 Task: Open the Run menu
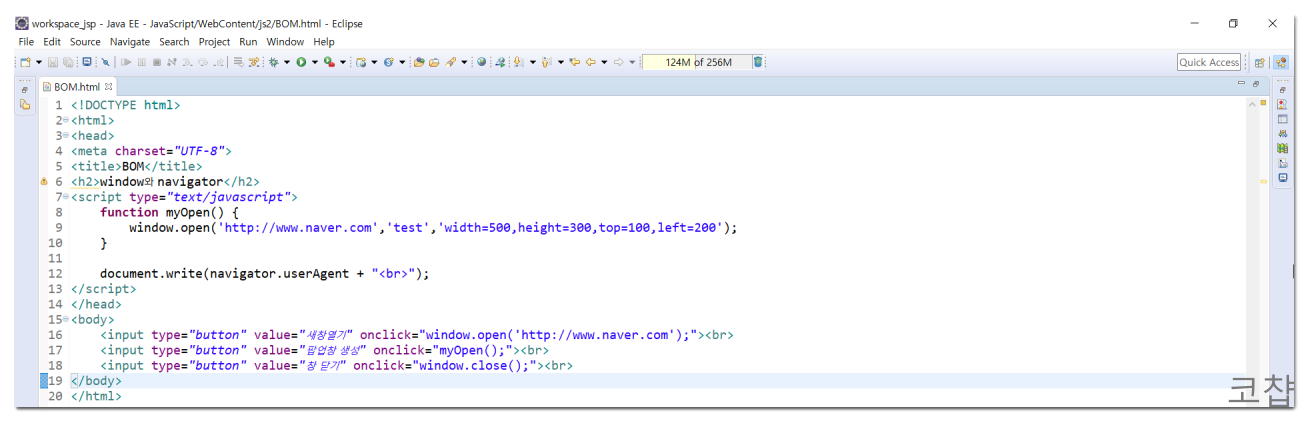click(248, 42)
